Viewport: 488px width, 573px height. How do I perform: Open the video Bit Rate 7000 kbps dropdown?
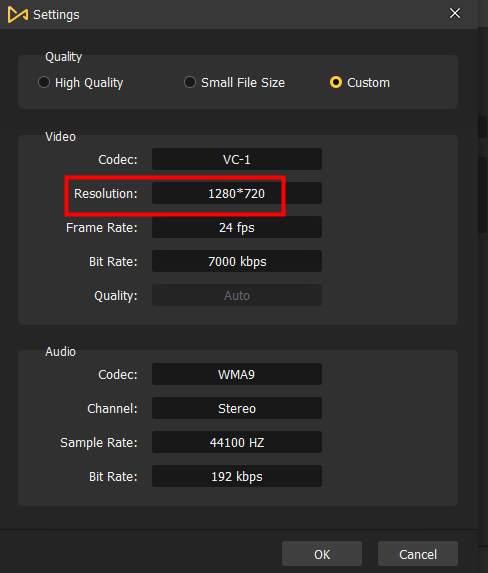[237, 261]
